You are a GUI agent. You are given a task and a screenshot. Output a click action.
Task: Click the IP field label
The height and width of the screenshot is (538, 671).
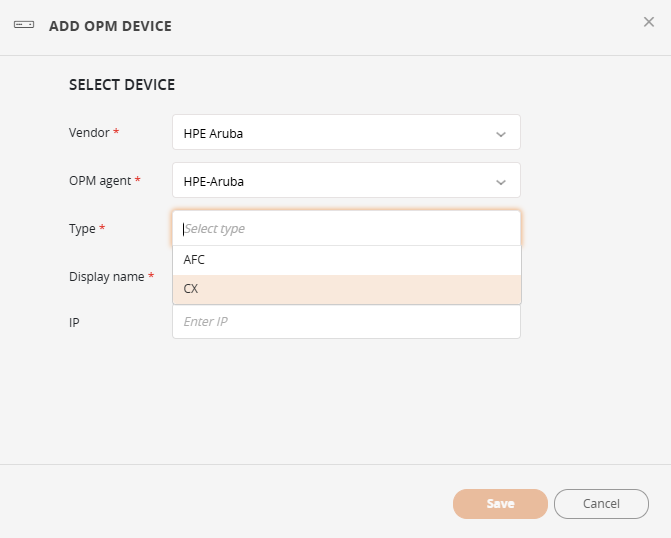tap(74, 323)
